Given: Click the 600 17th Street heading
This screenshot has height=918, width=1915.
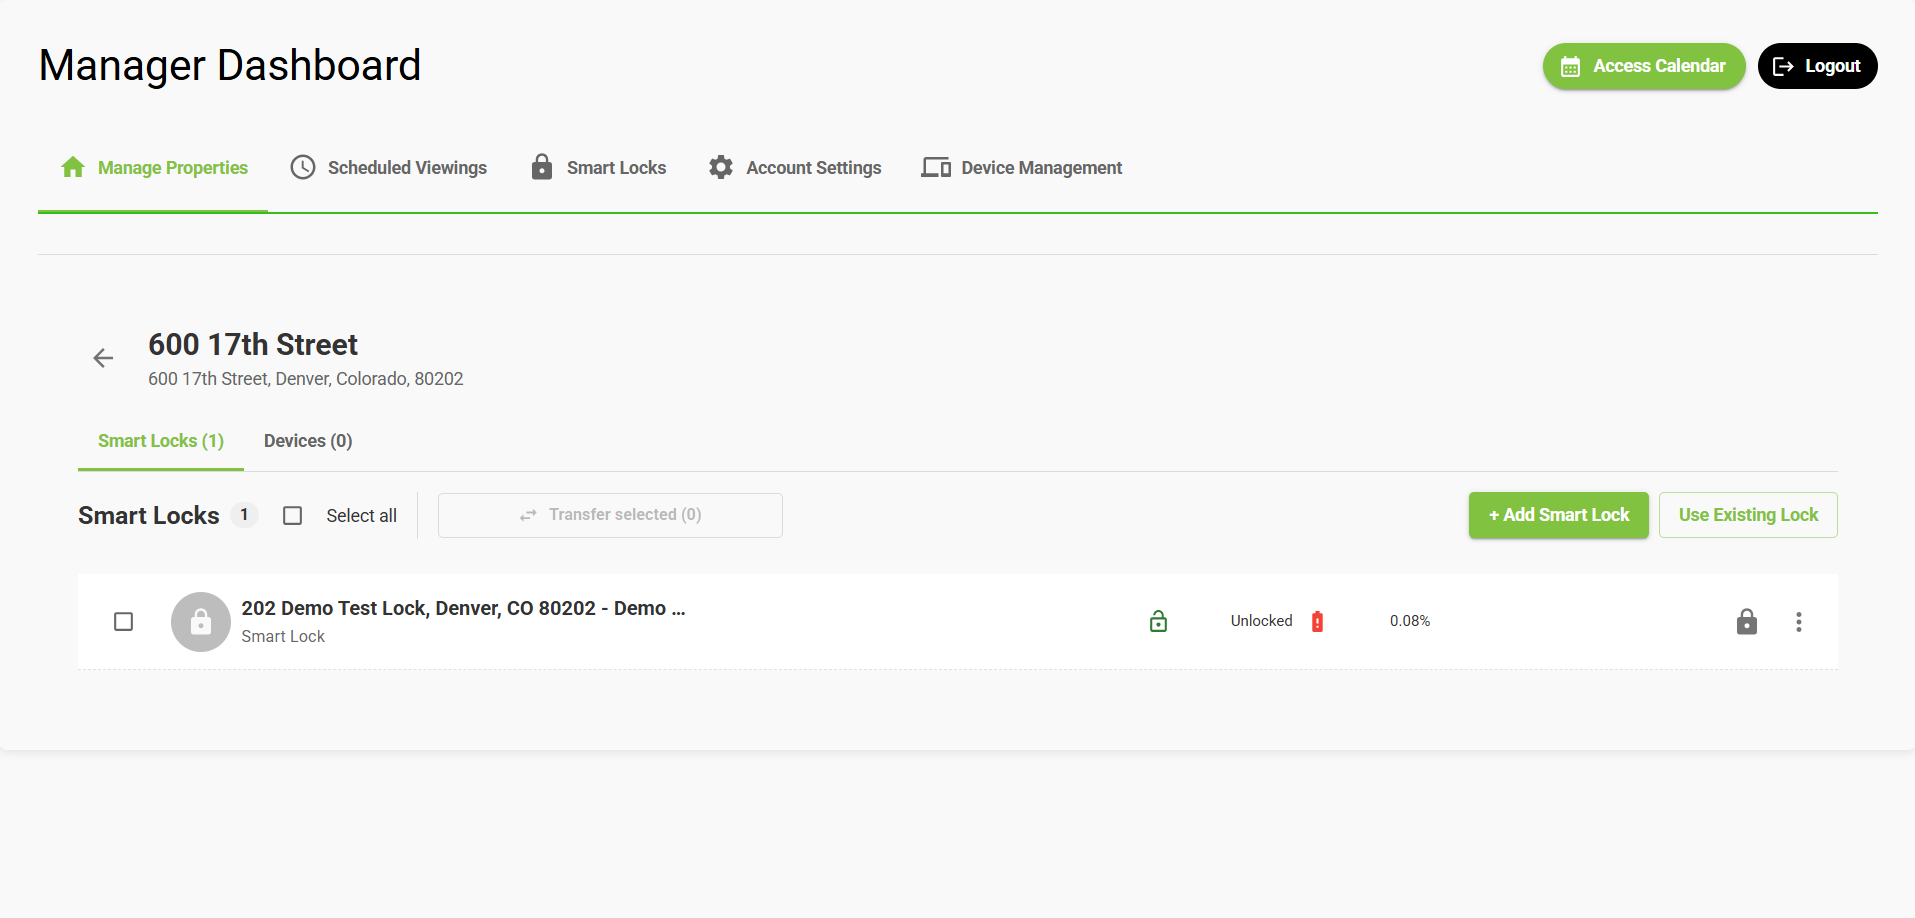Looking at the screenshot, I should (x=253, y=344).
